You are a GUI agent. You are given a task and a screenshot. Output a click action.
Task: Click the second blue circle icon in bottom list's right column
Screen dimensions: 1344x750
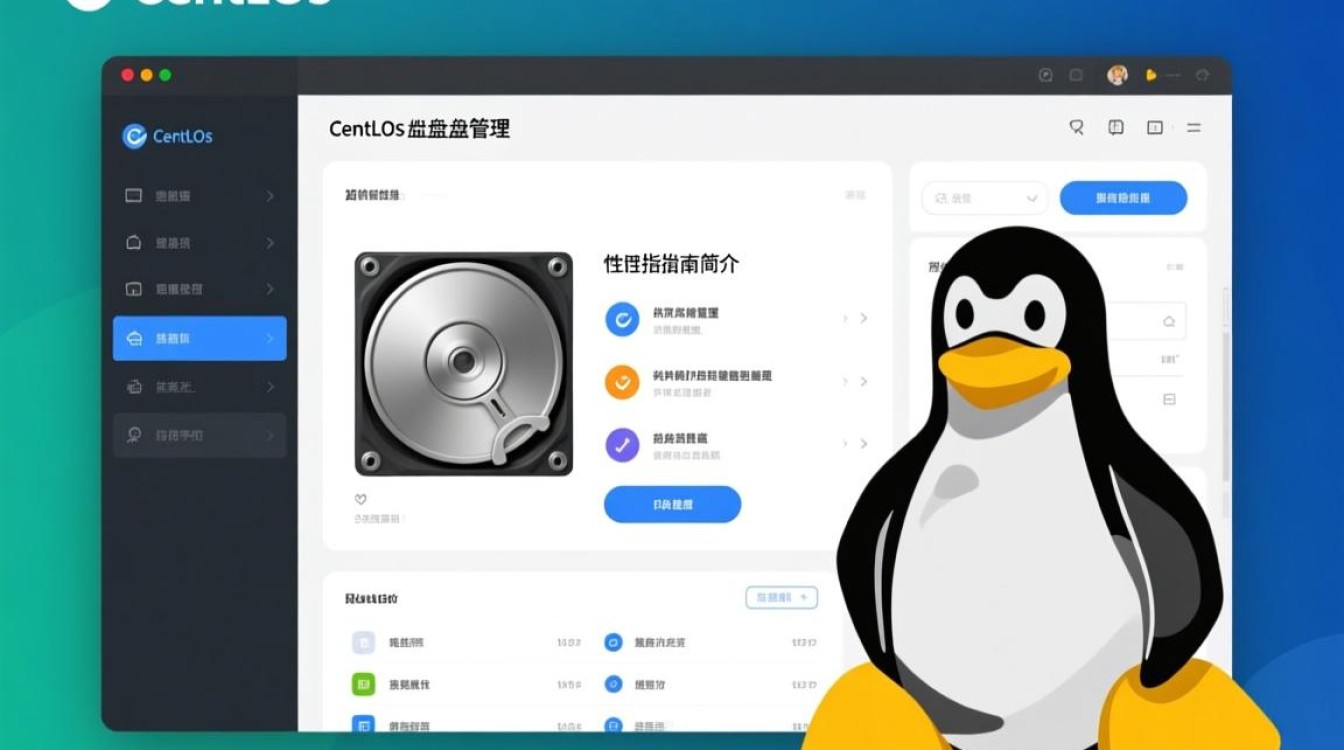pos(614,684)
